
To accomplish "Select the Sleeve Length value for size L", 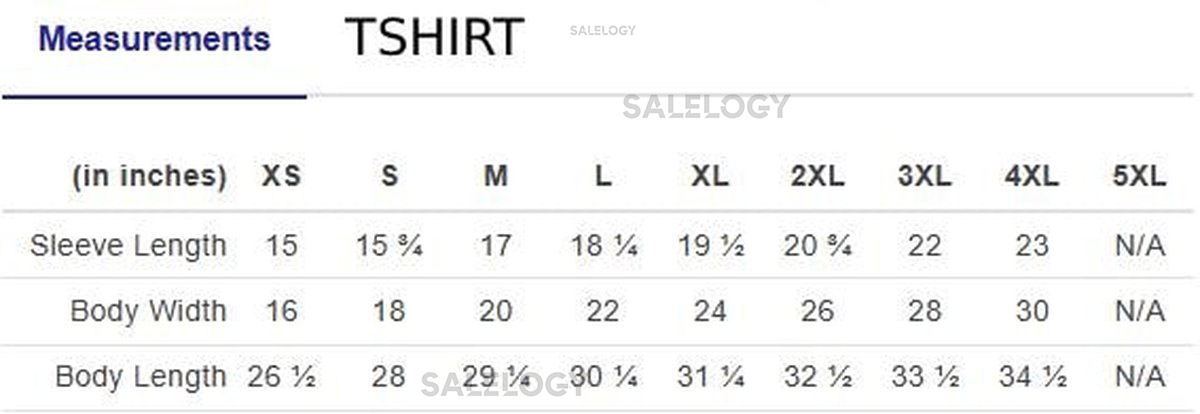I will pos(603,245).
